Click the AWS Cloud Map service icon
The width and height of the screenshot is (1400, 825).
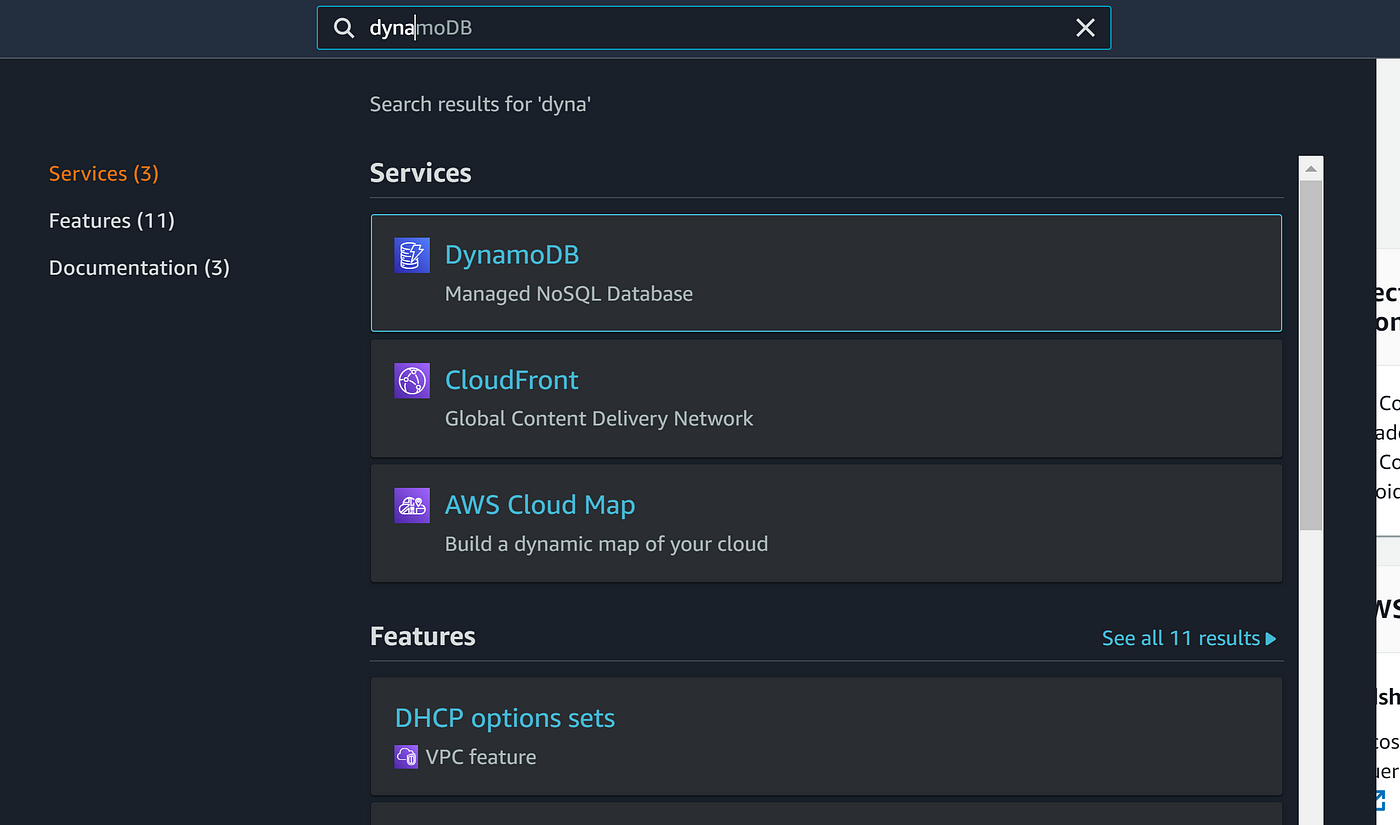[x=412, y=505]
